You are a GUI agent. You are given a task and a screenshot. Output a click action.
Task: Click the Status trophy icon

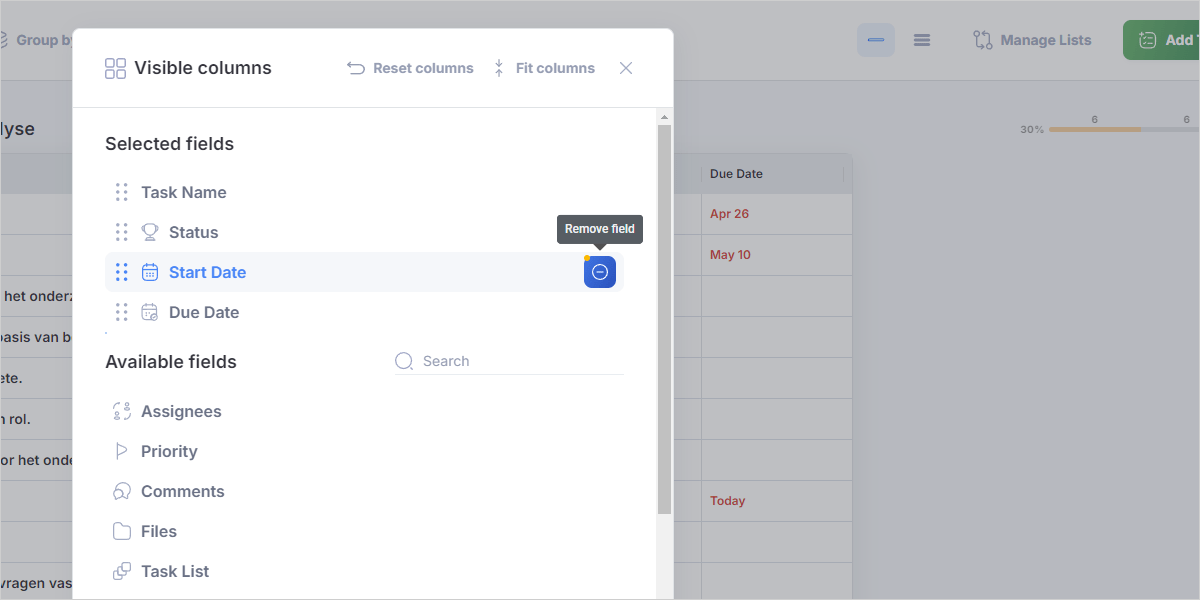pyautogui.click(x=150, y=232)
